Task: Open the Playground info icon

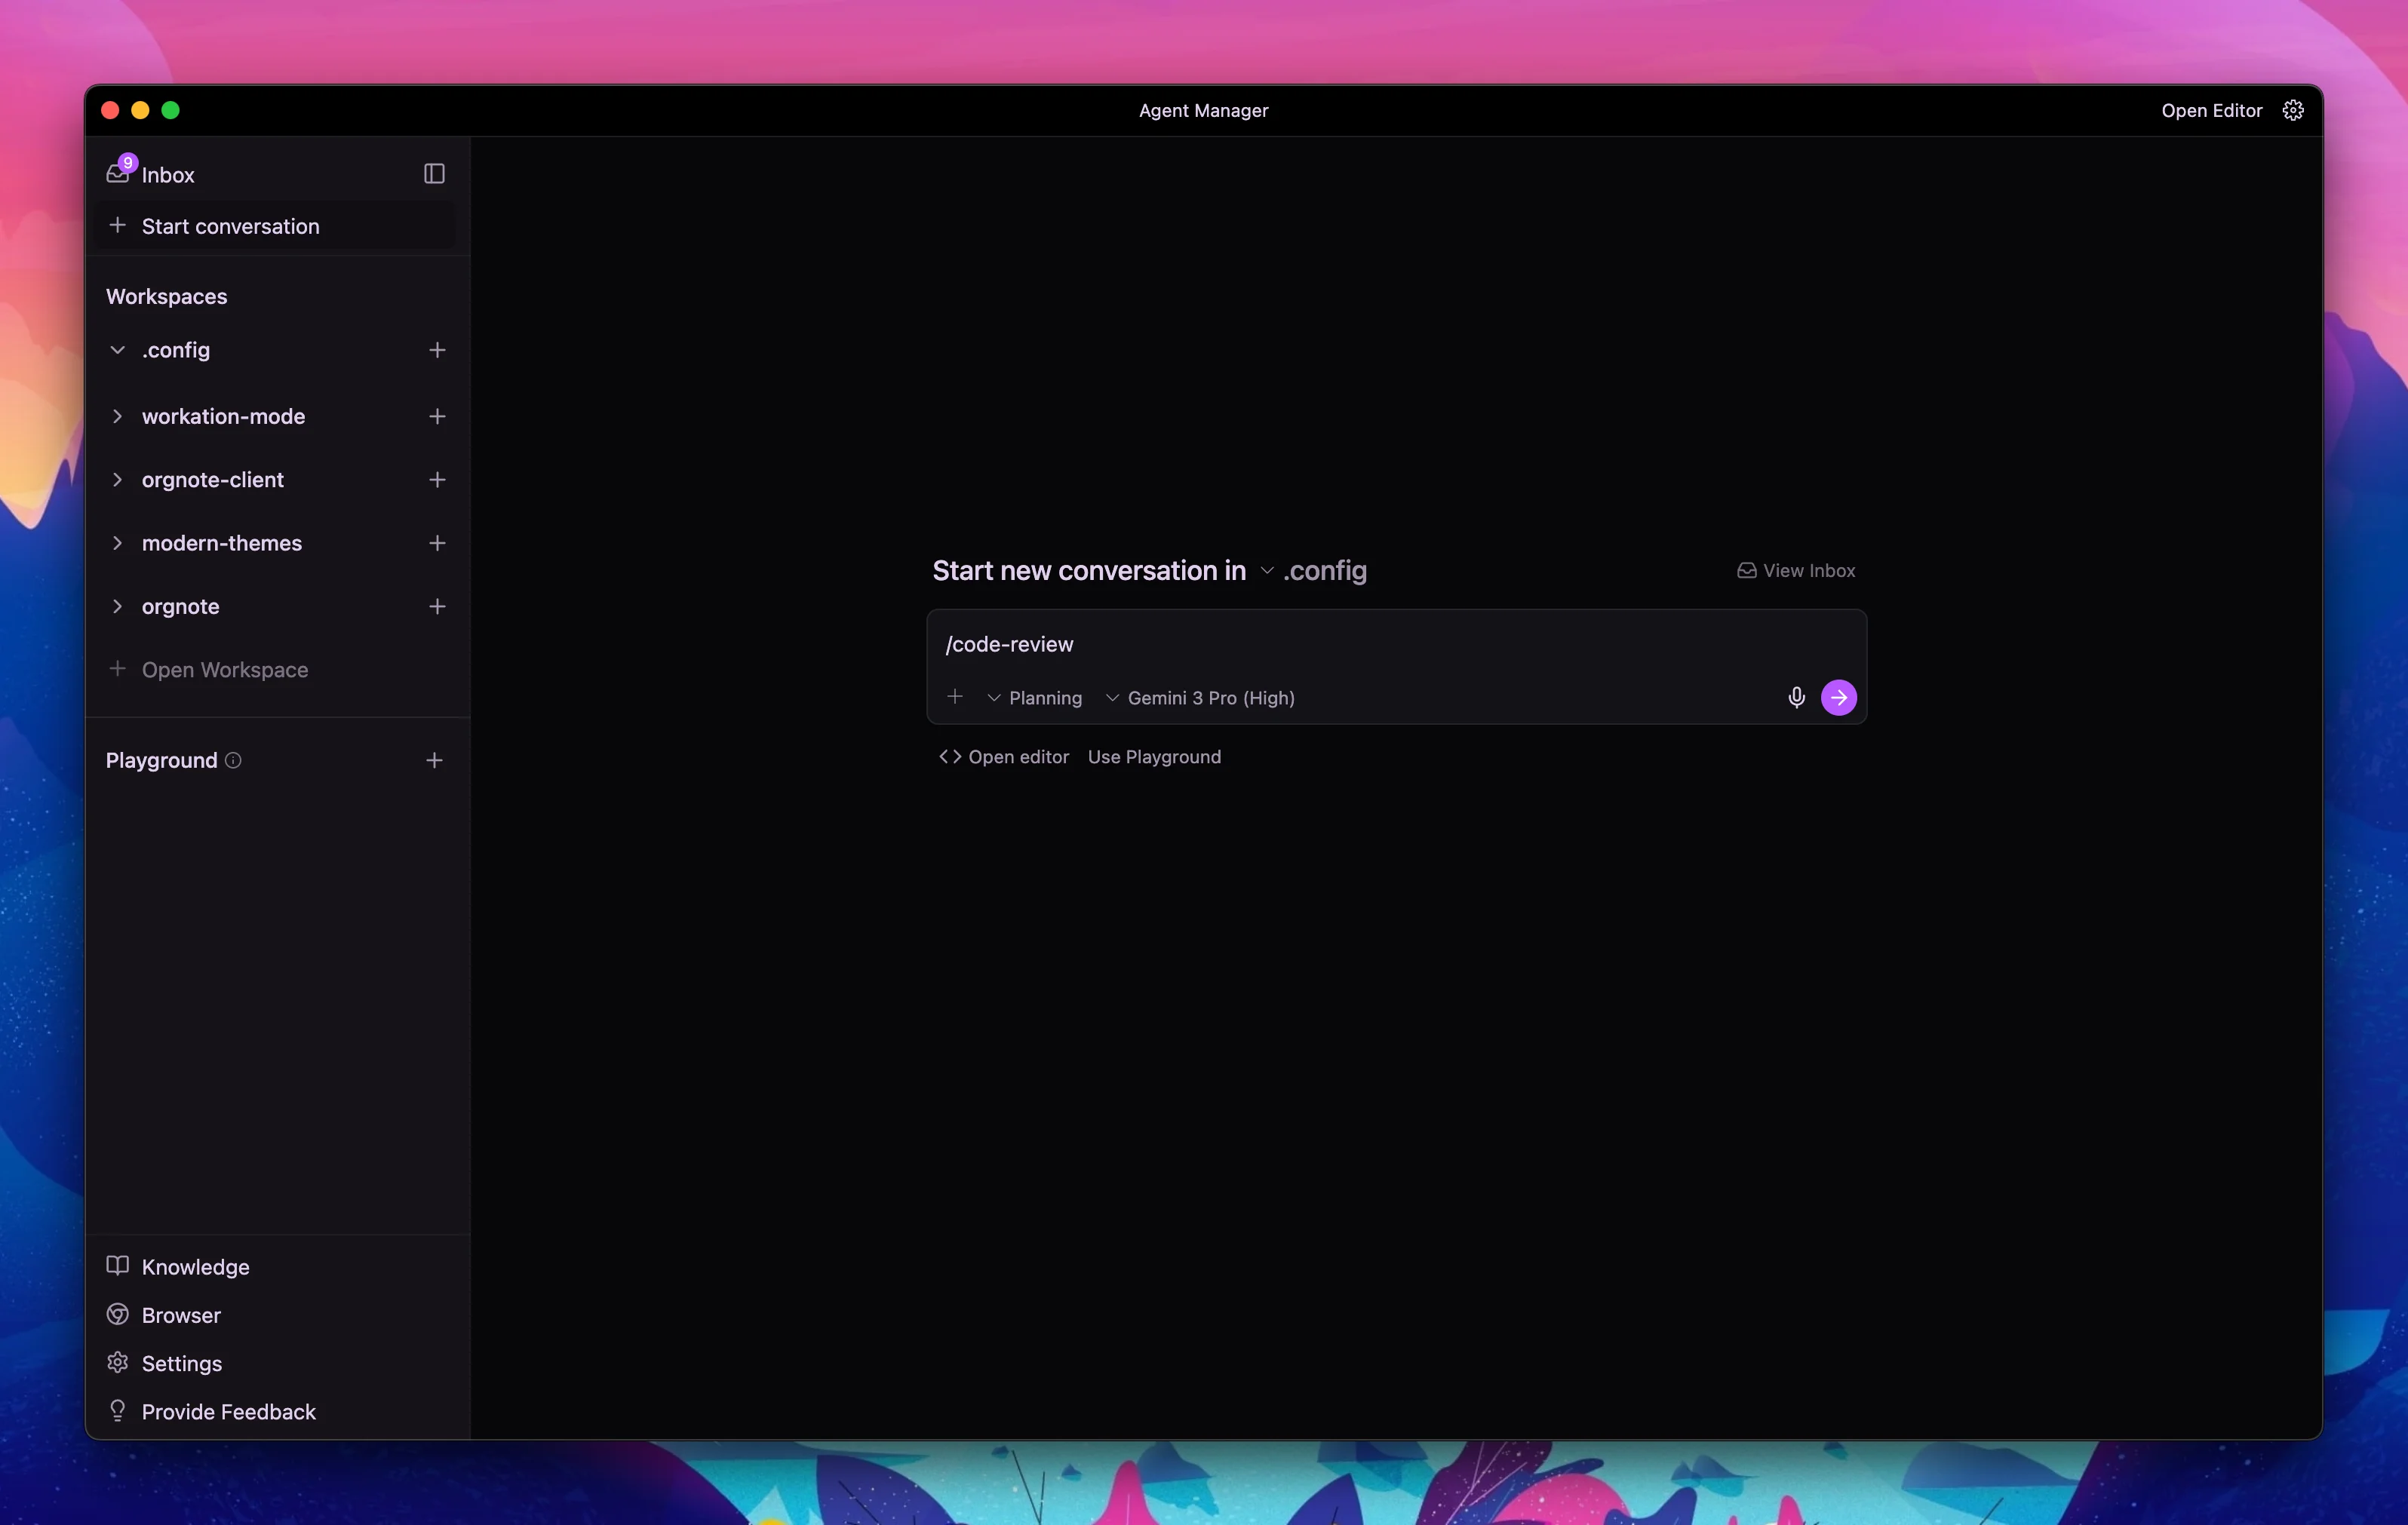Action: [233, 760]
